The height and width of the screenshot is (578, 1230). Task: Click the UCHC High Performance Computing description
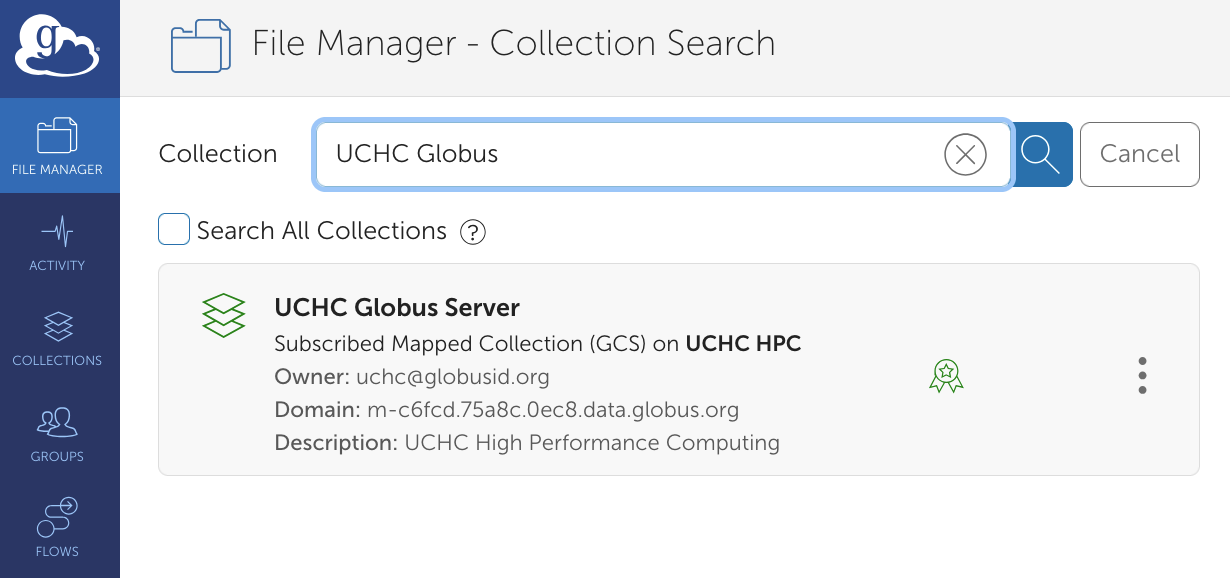tap(592, 443)
